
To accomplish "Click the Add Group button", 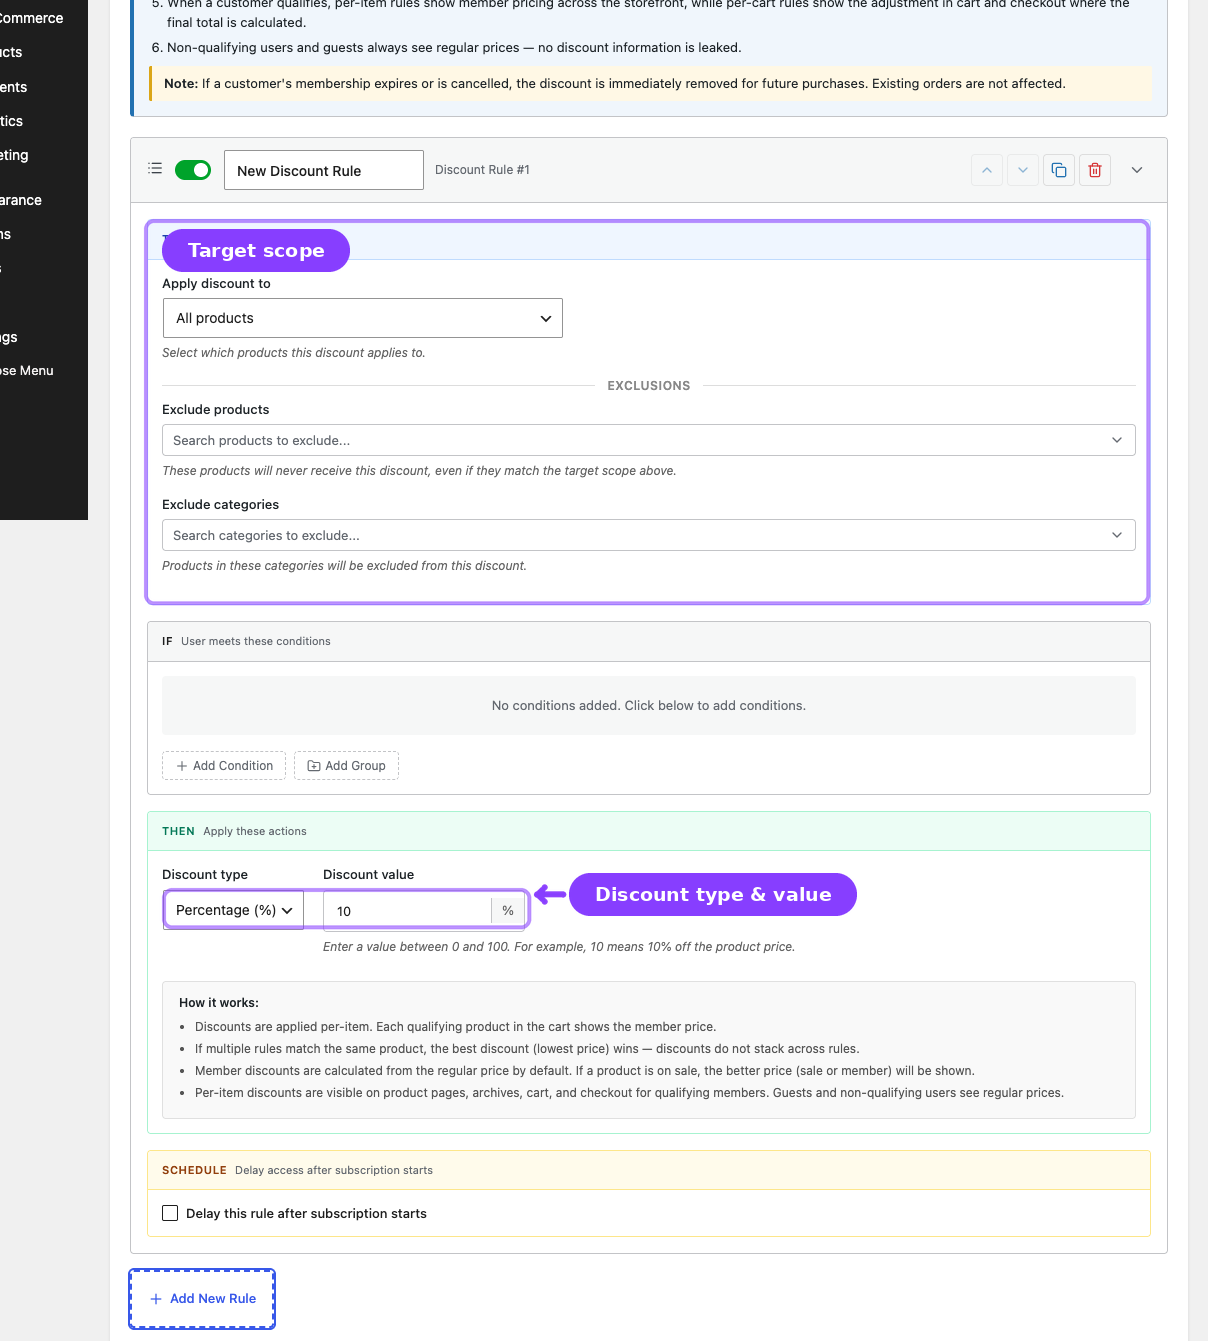I will click(346, 766).
